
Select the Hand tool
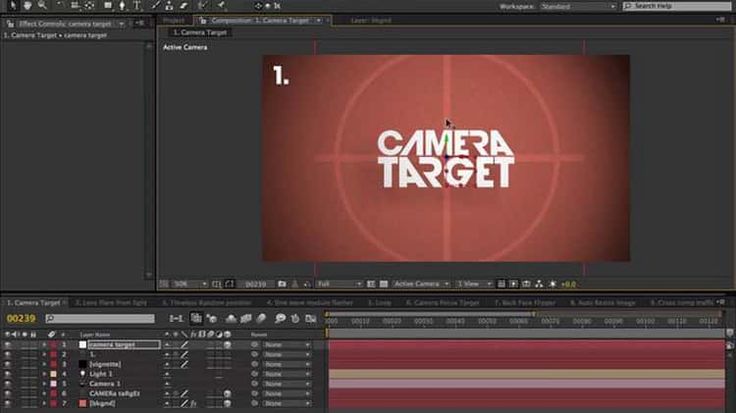[27, 6]
